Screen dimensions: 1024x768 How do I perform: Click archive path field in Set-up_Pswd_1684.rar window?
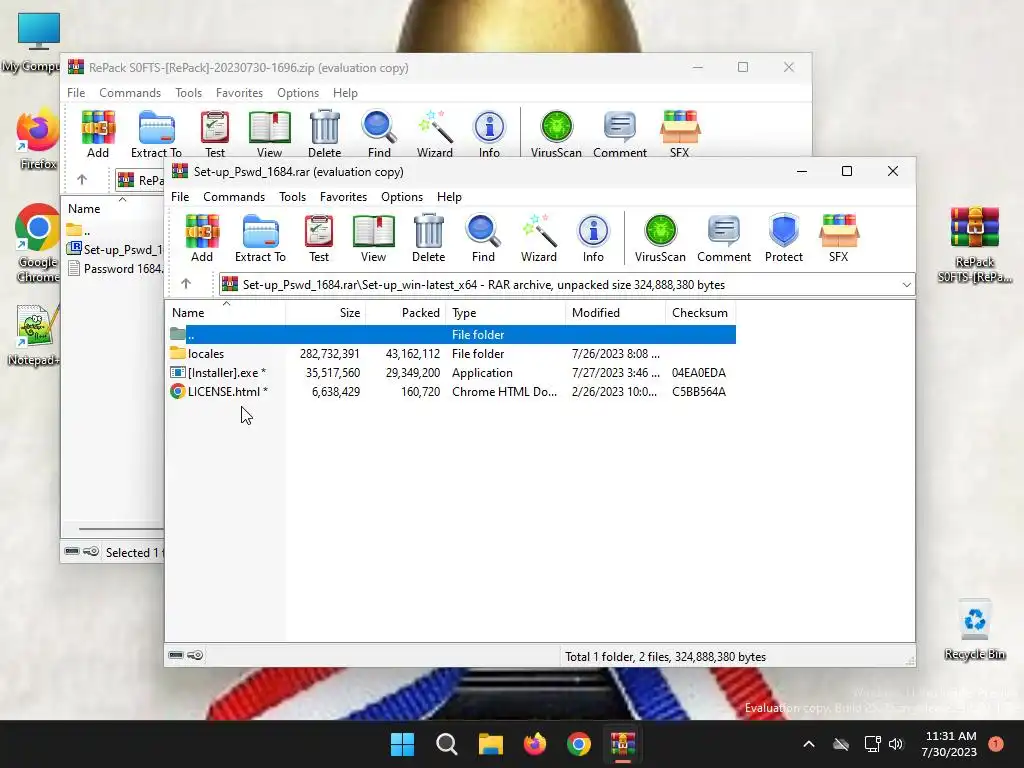(566, 285)
